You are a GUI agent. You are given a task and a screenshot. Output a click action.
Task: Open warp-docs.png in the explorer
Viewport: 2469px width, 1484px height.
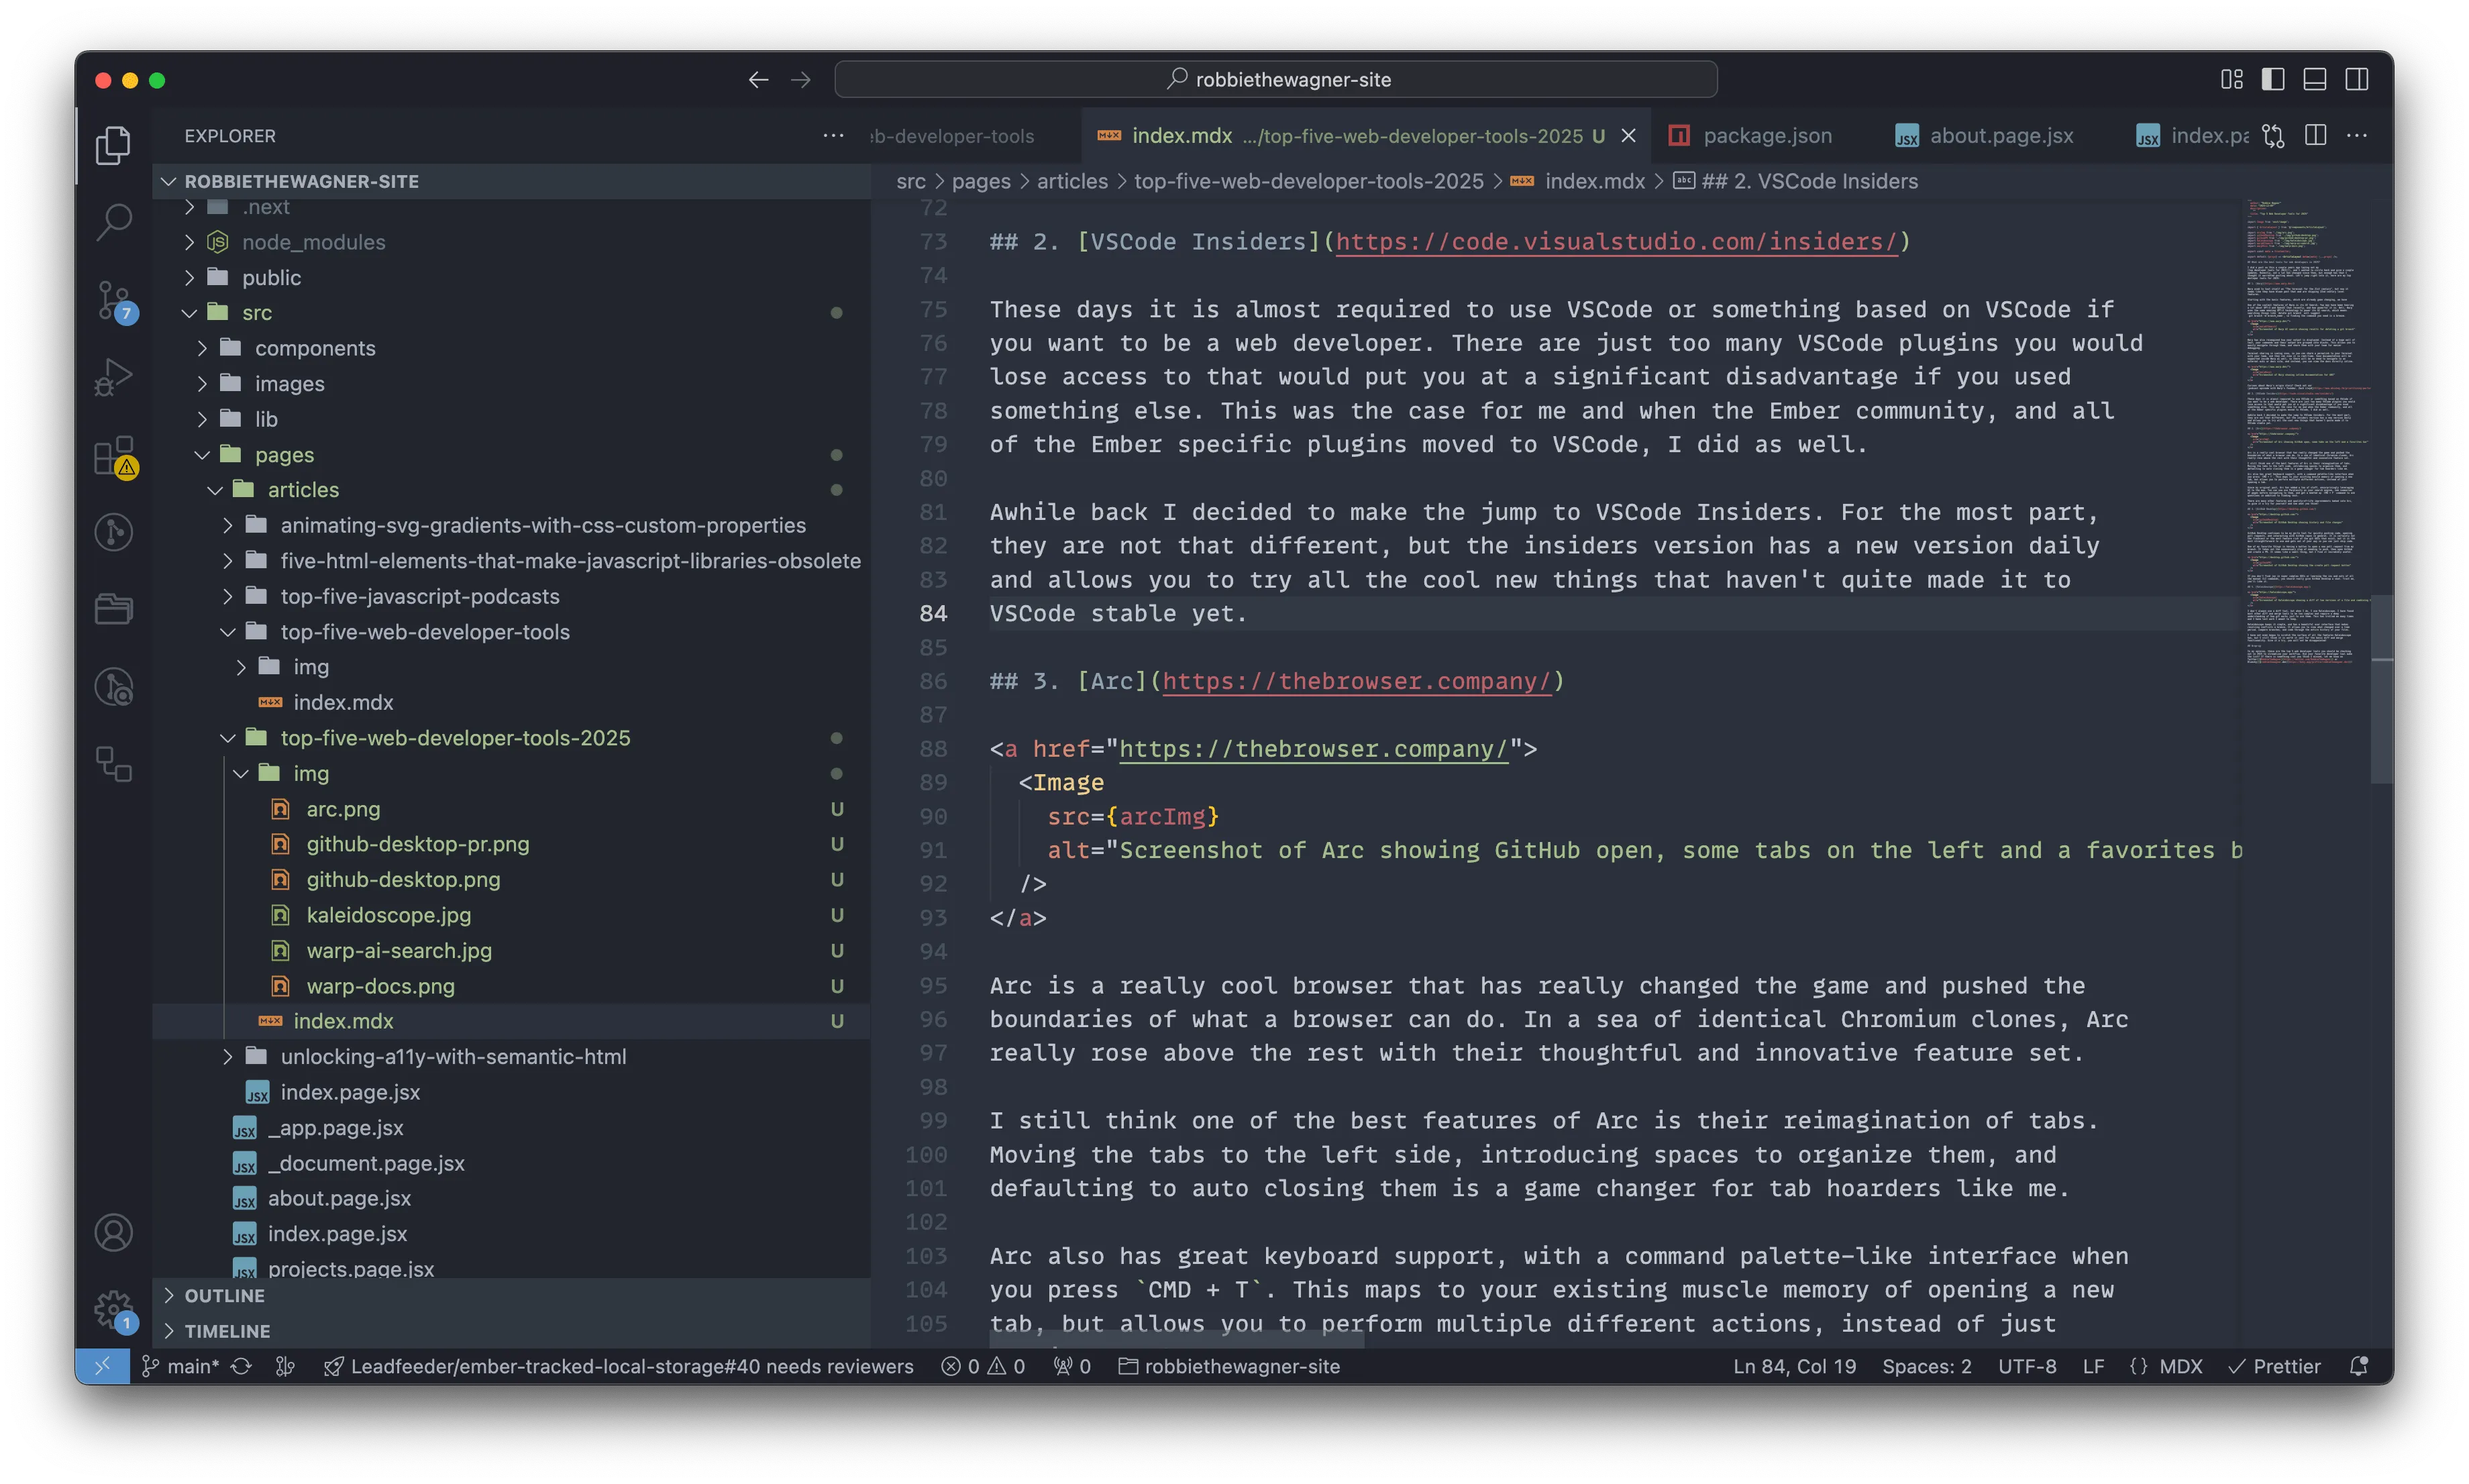(511, 986)
